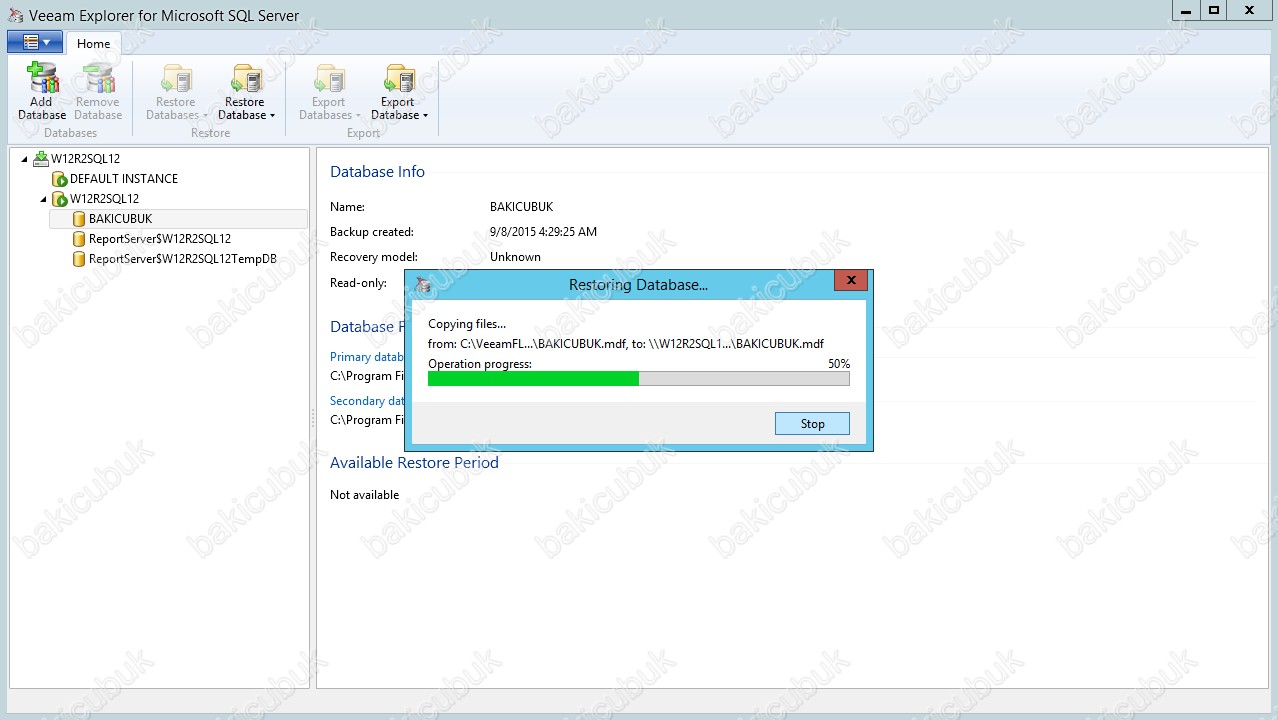Viewport: 1278px width, 720px height.
Task: Open the blue application menu button
Action: (x=35, y=42)
